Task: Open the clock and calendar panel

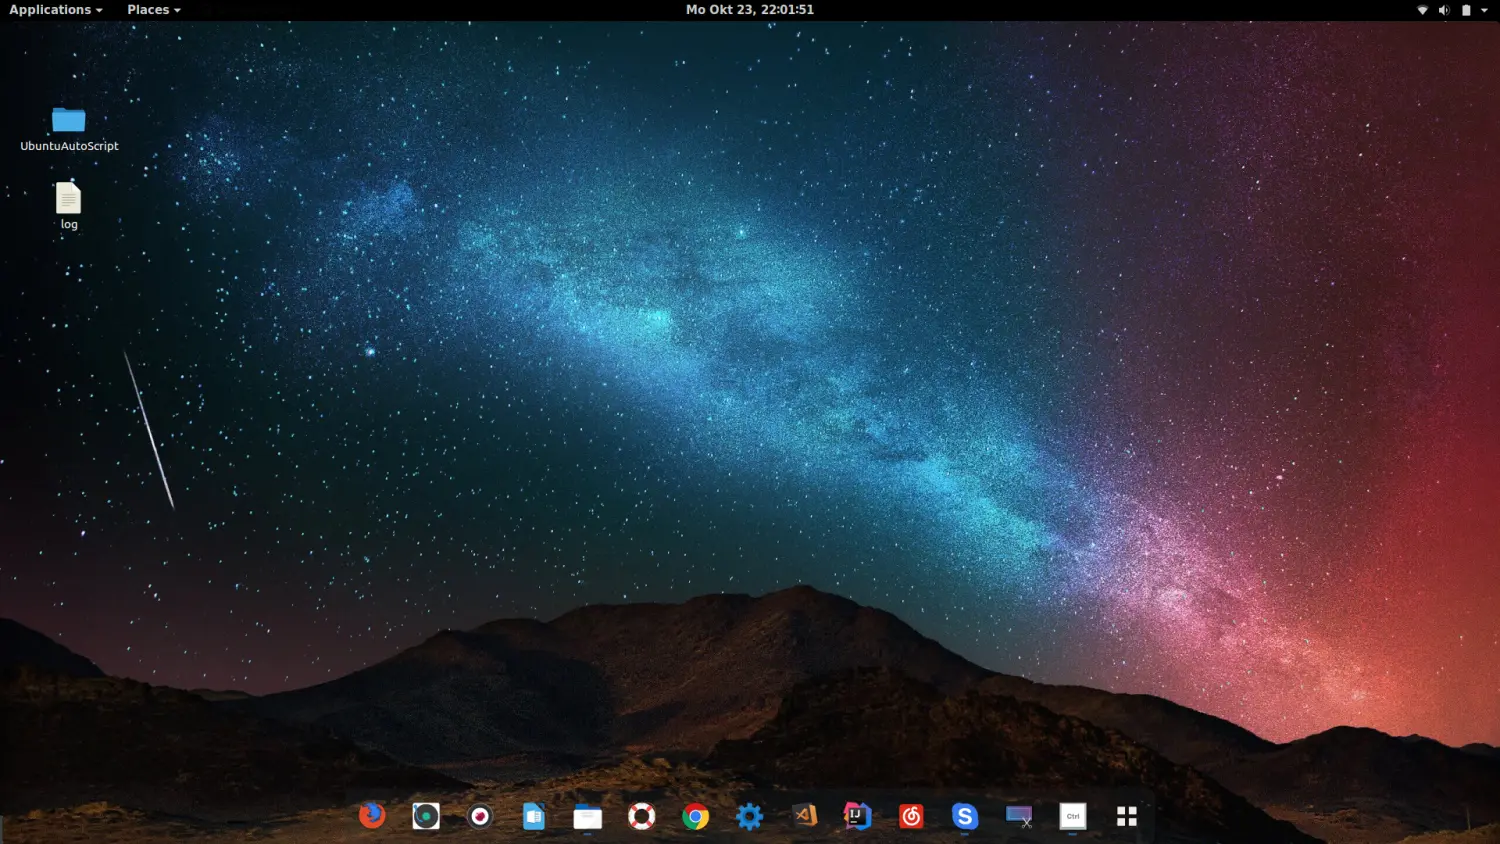Action: [750, 9]
